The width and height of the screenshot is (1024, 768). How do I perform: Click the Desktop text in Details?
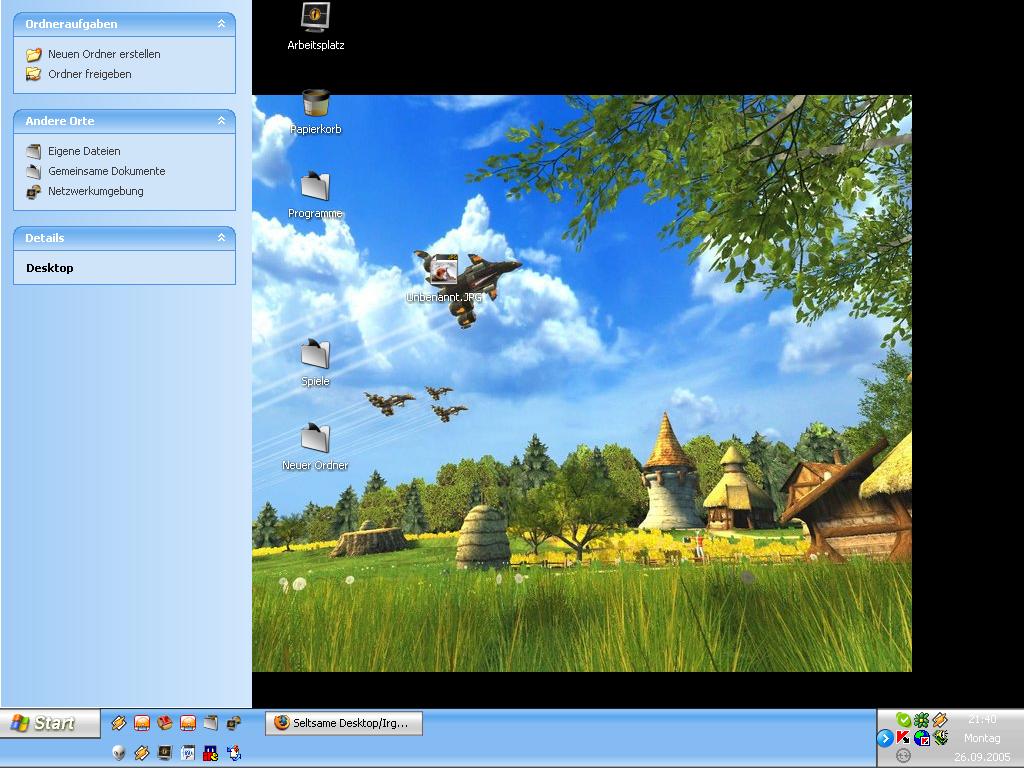pyautogui.click(x=50, y=268)
